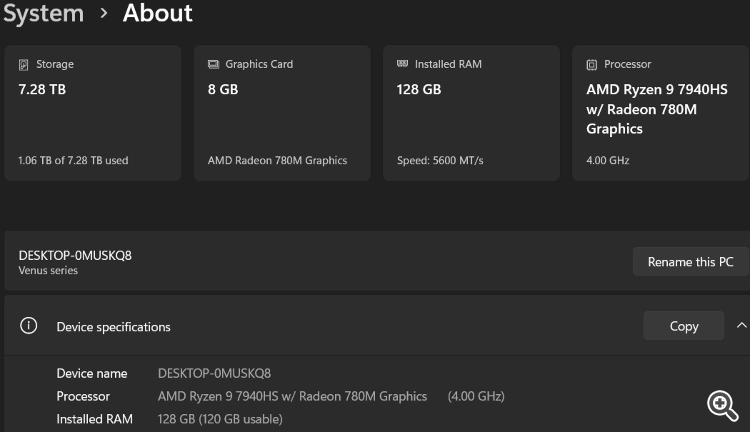Screen dimensions: 750x432
Task: Click the Processor chip icon
Action: coord(592,65)
